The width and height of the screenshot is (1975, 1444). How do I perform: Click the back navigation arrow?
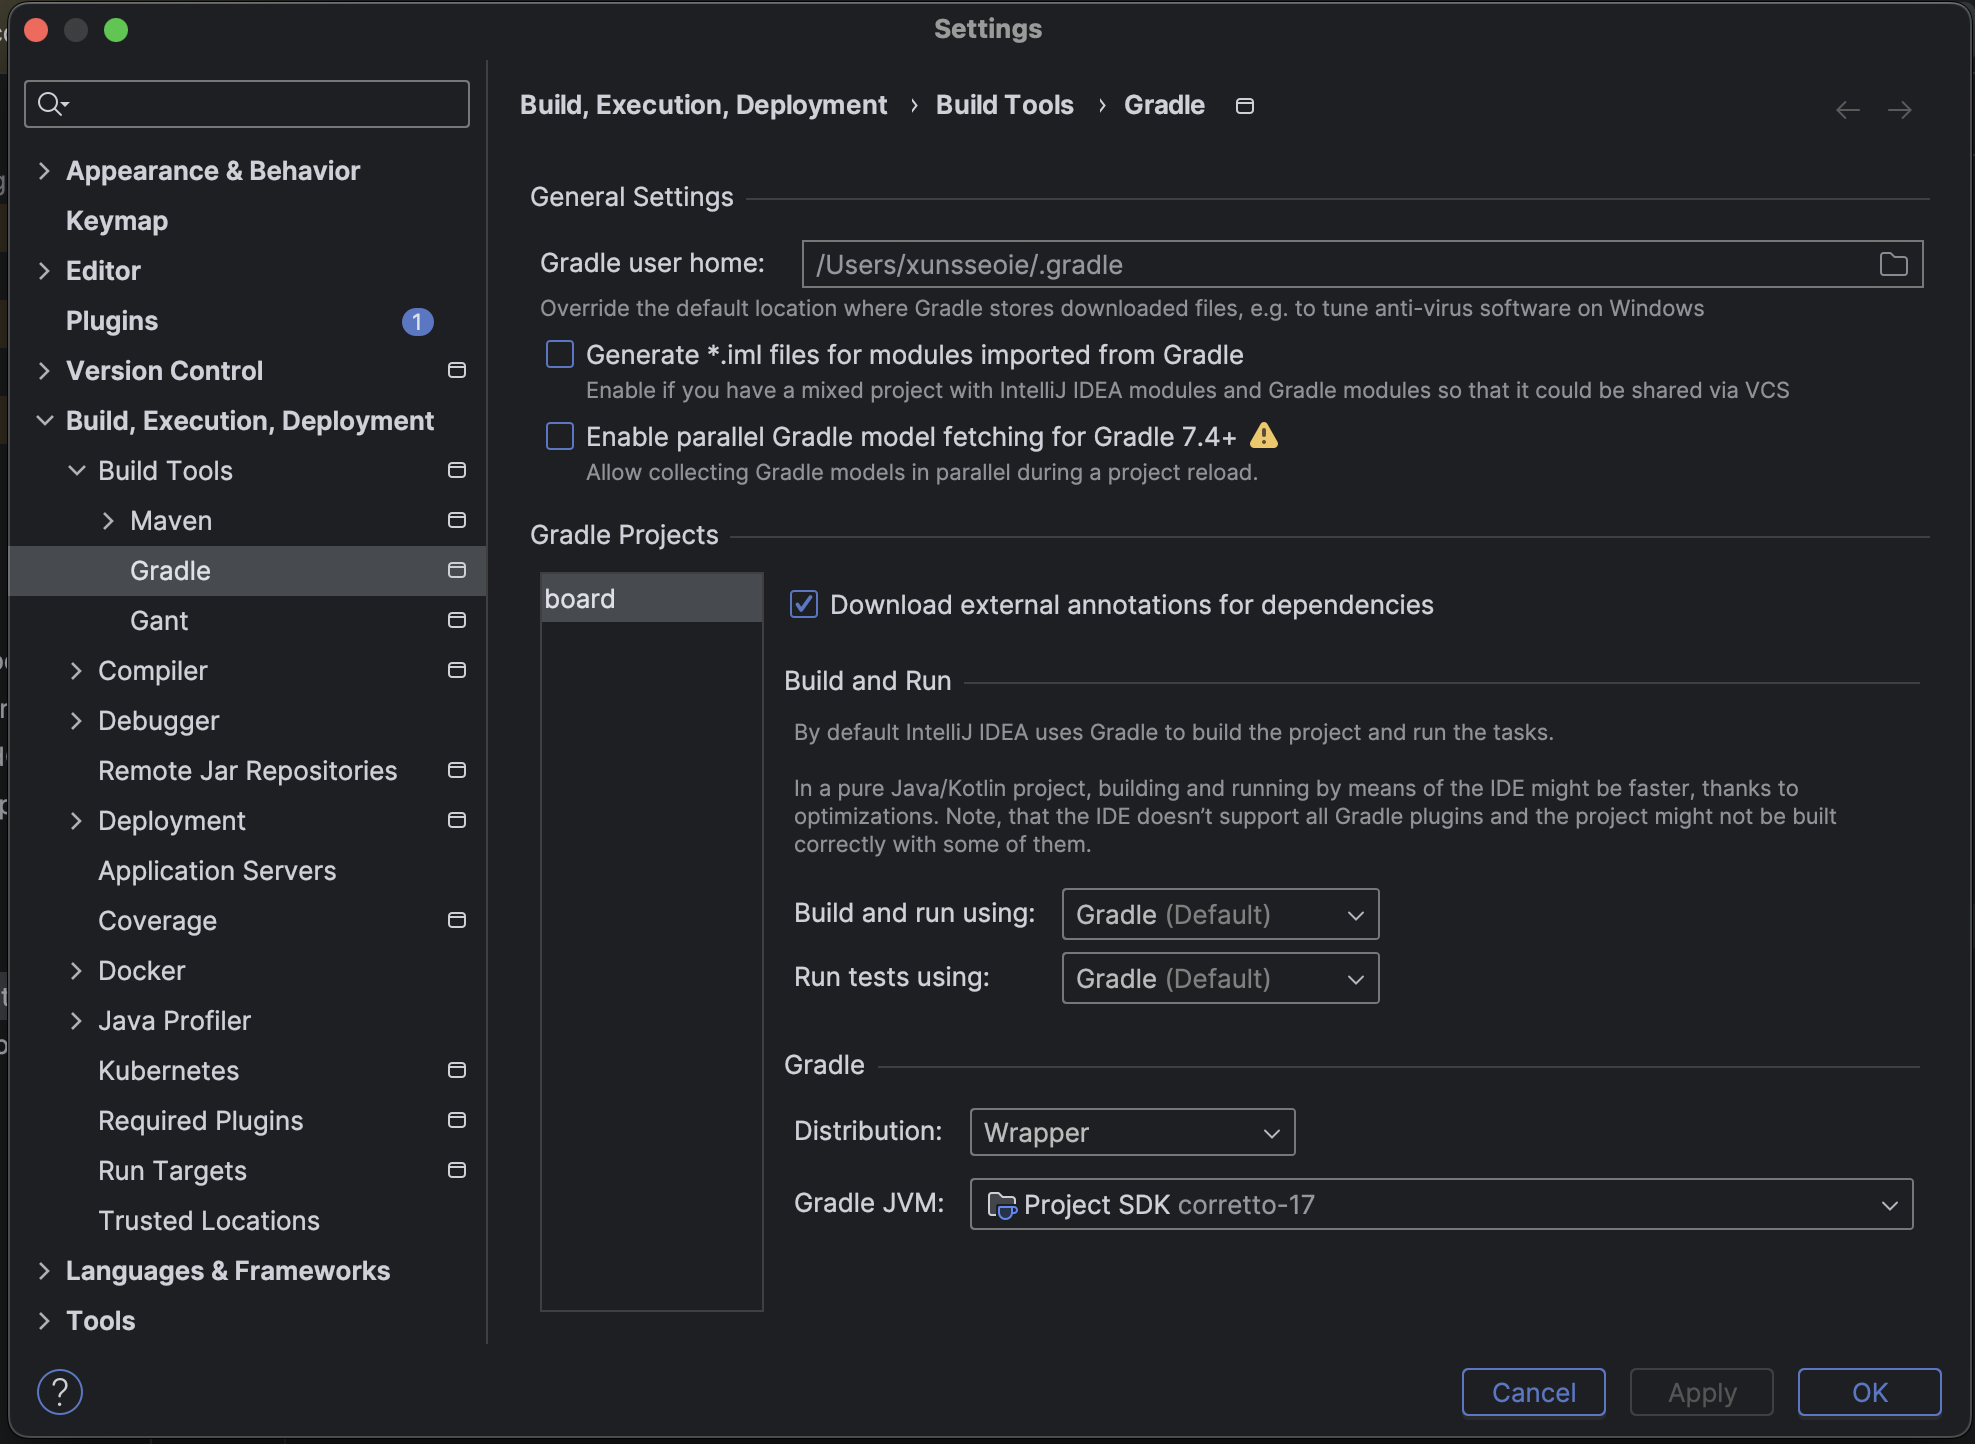tap(1847, 109)
